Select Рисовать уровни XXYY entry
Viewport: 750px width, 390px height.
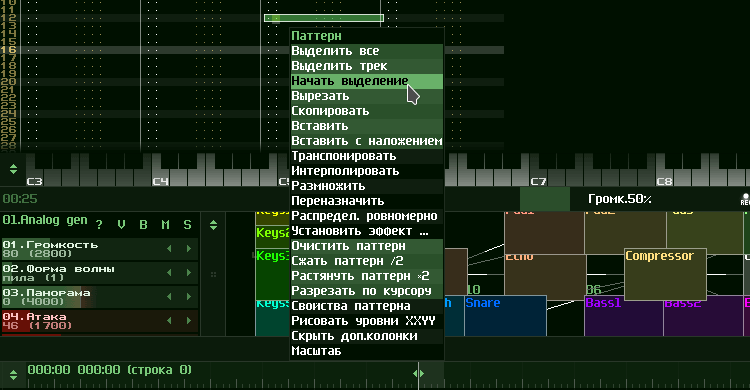[x=367, y=321]
